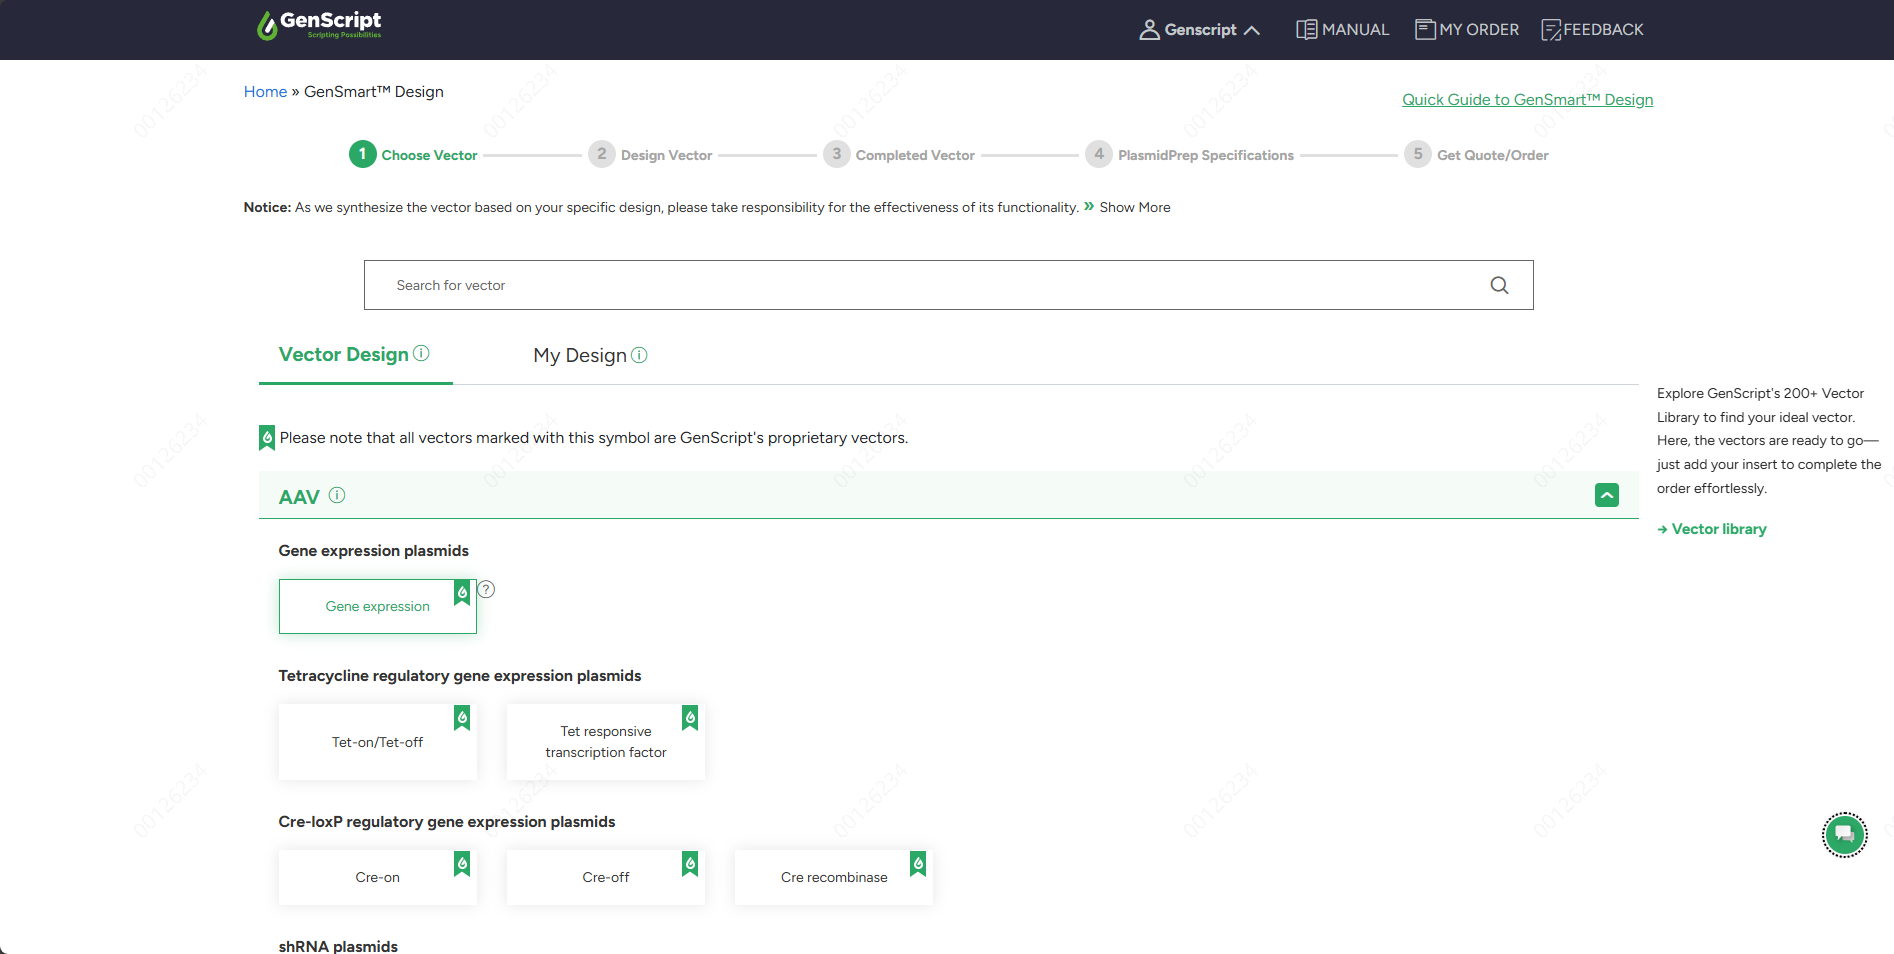Click the info icon beside My Design
The height and width of the screenshot is (954, 1894).
640,355
